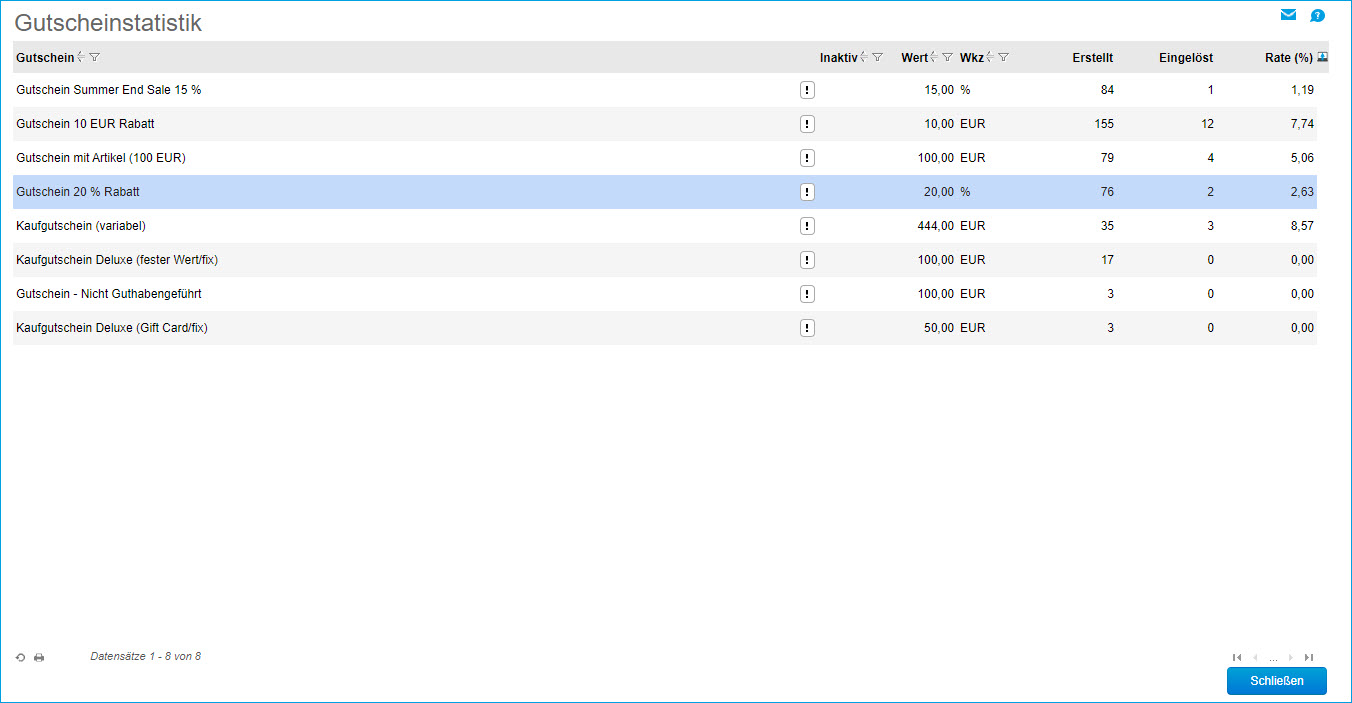Click the page ellipsis in pagination controls
Viewport: 1352px width, 703px height.
pos(1273,659)
